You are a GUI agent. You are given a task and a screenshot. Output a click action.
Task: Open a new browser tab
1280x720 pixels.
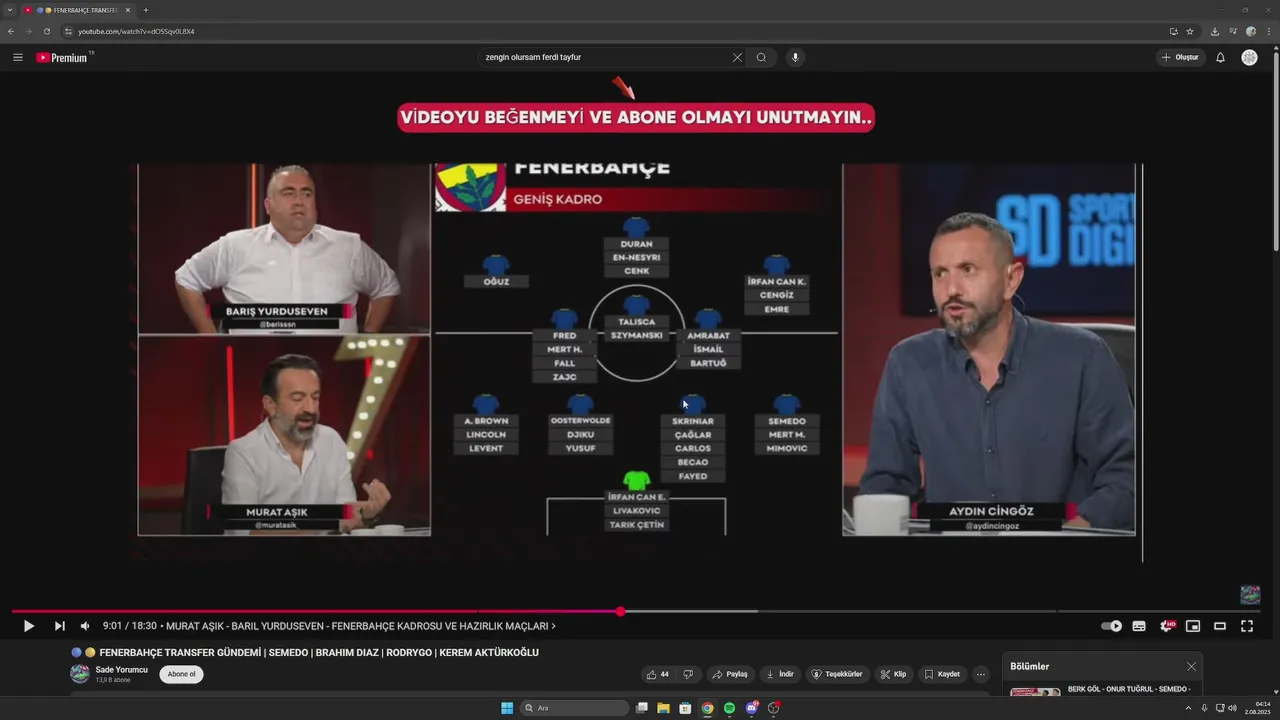pos(146,10)
